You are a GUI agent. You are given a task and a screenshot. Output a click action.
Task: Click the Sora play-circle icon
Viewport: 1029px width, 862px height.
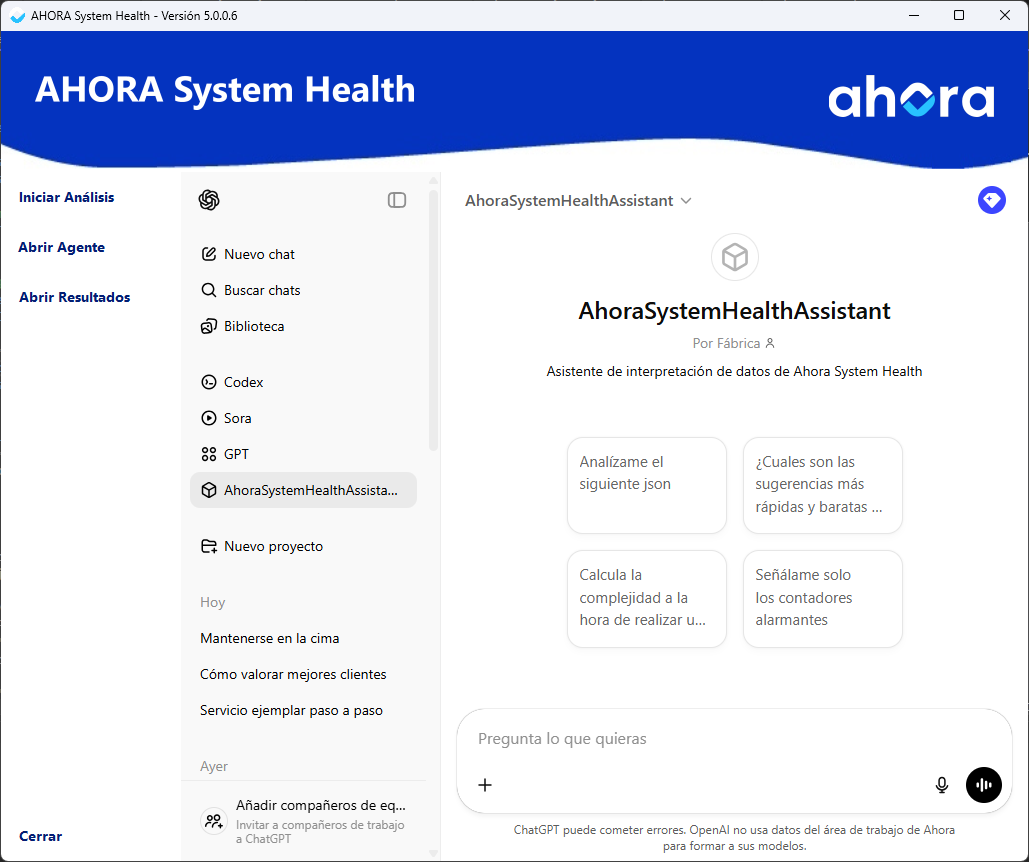(209, 418)
